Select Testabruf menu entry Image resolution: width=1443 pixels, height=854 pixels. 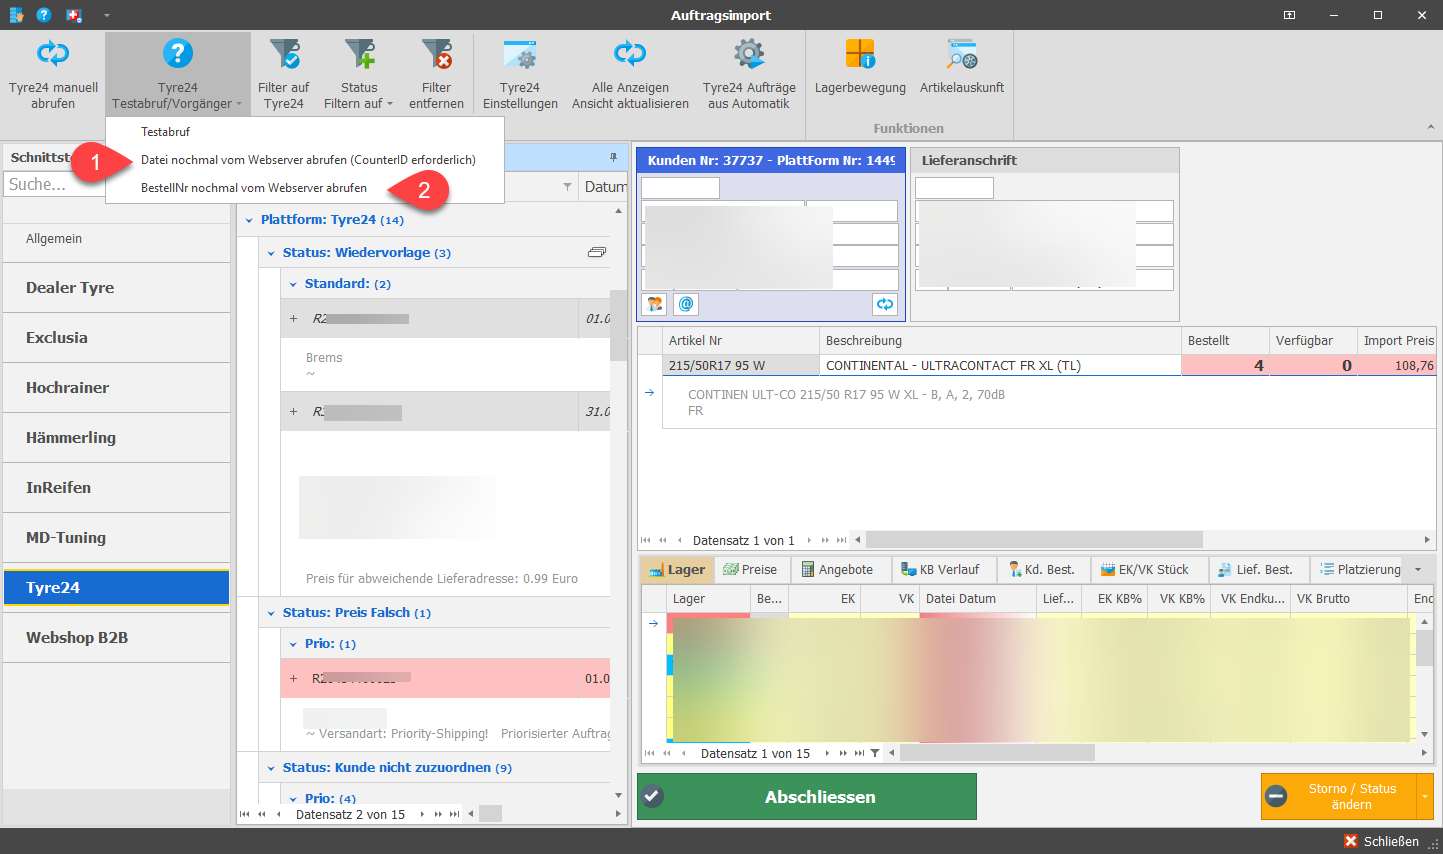165,132
